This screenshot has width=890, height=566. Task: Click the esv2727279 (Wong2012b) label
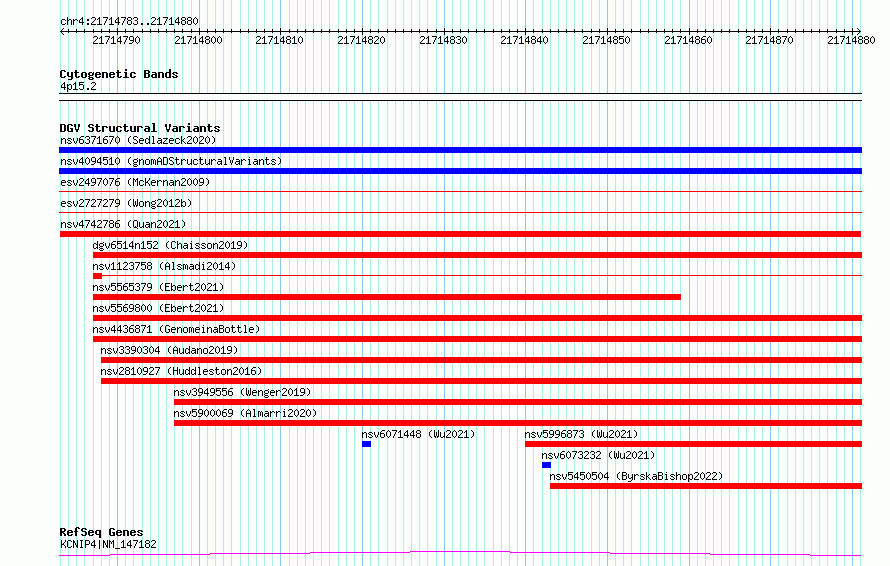coord(126,203)
